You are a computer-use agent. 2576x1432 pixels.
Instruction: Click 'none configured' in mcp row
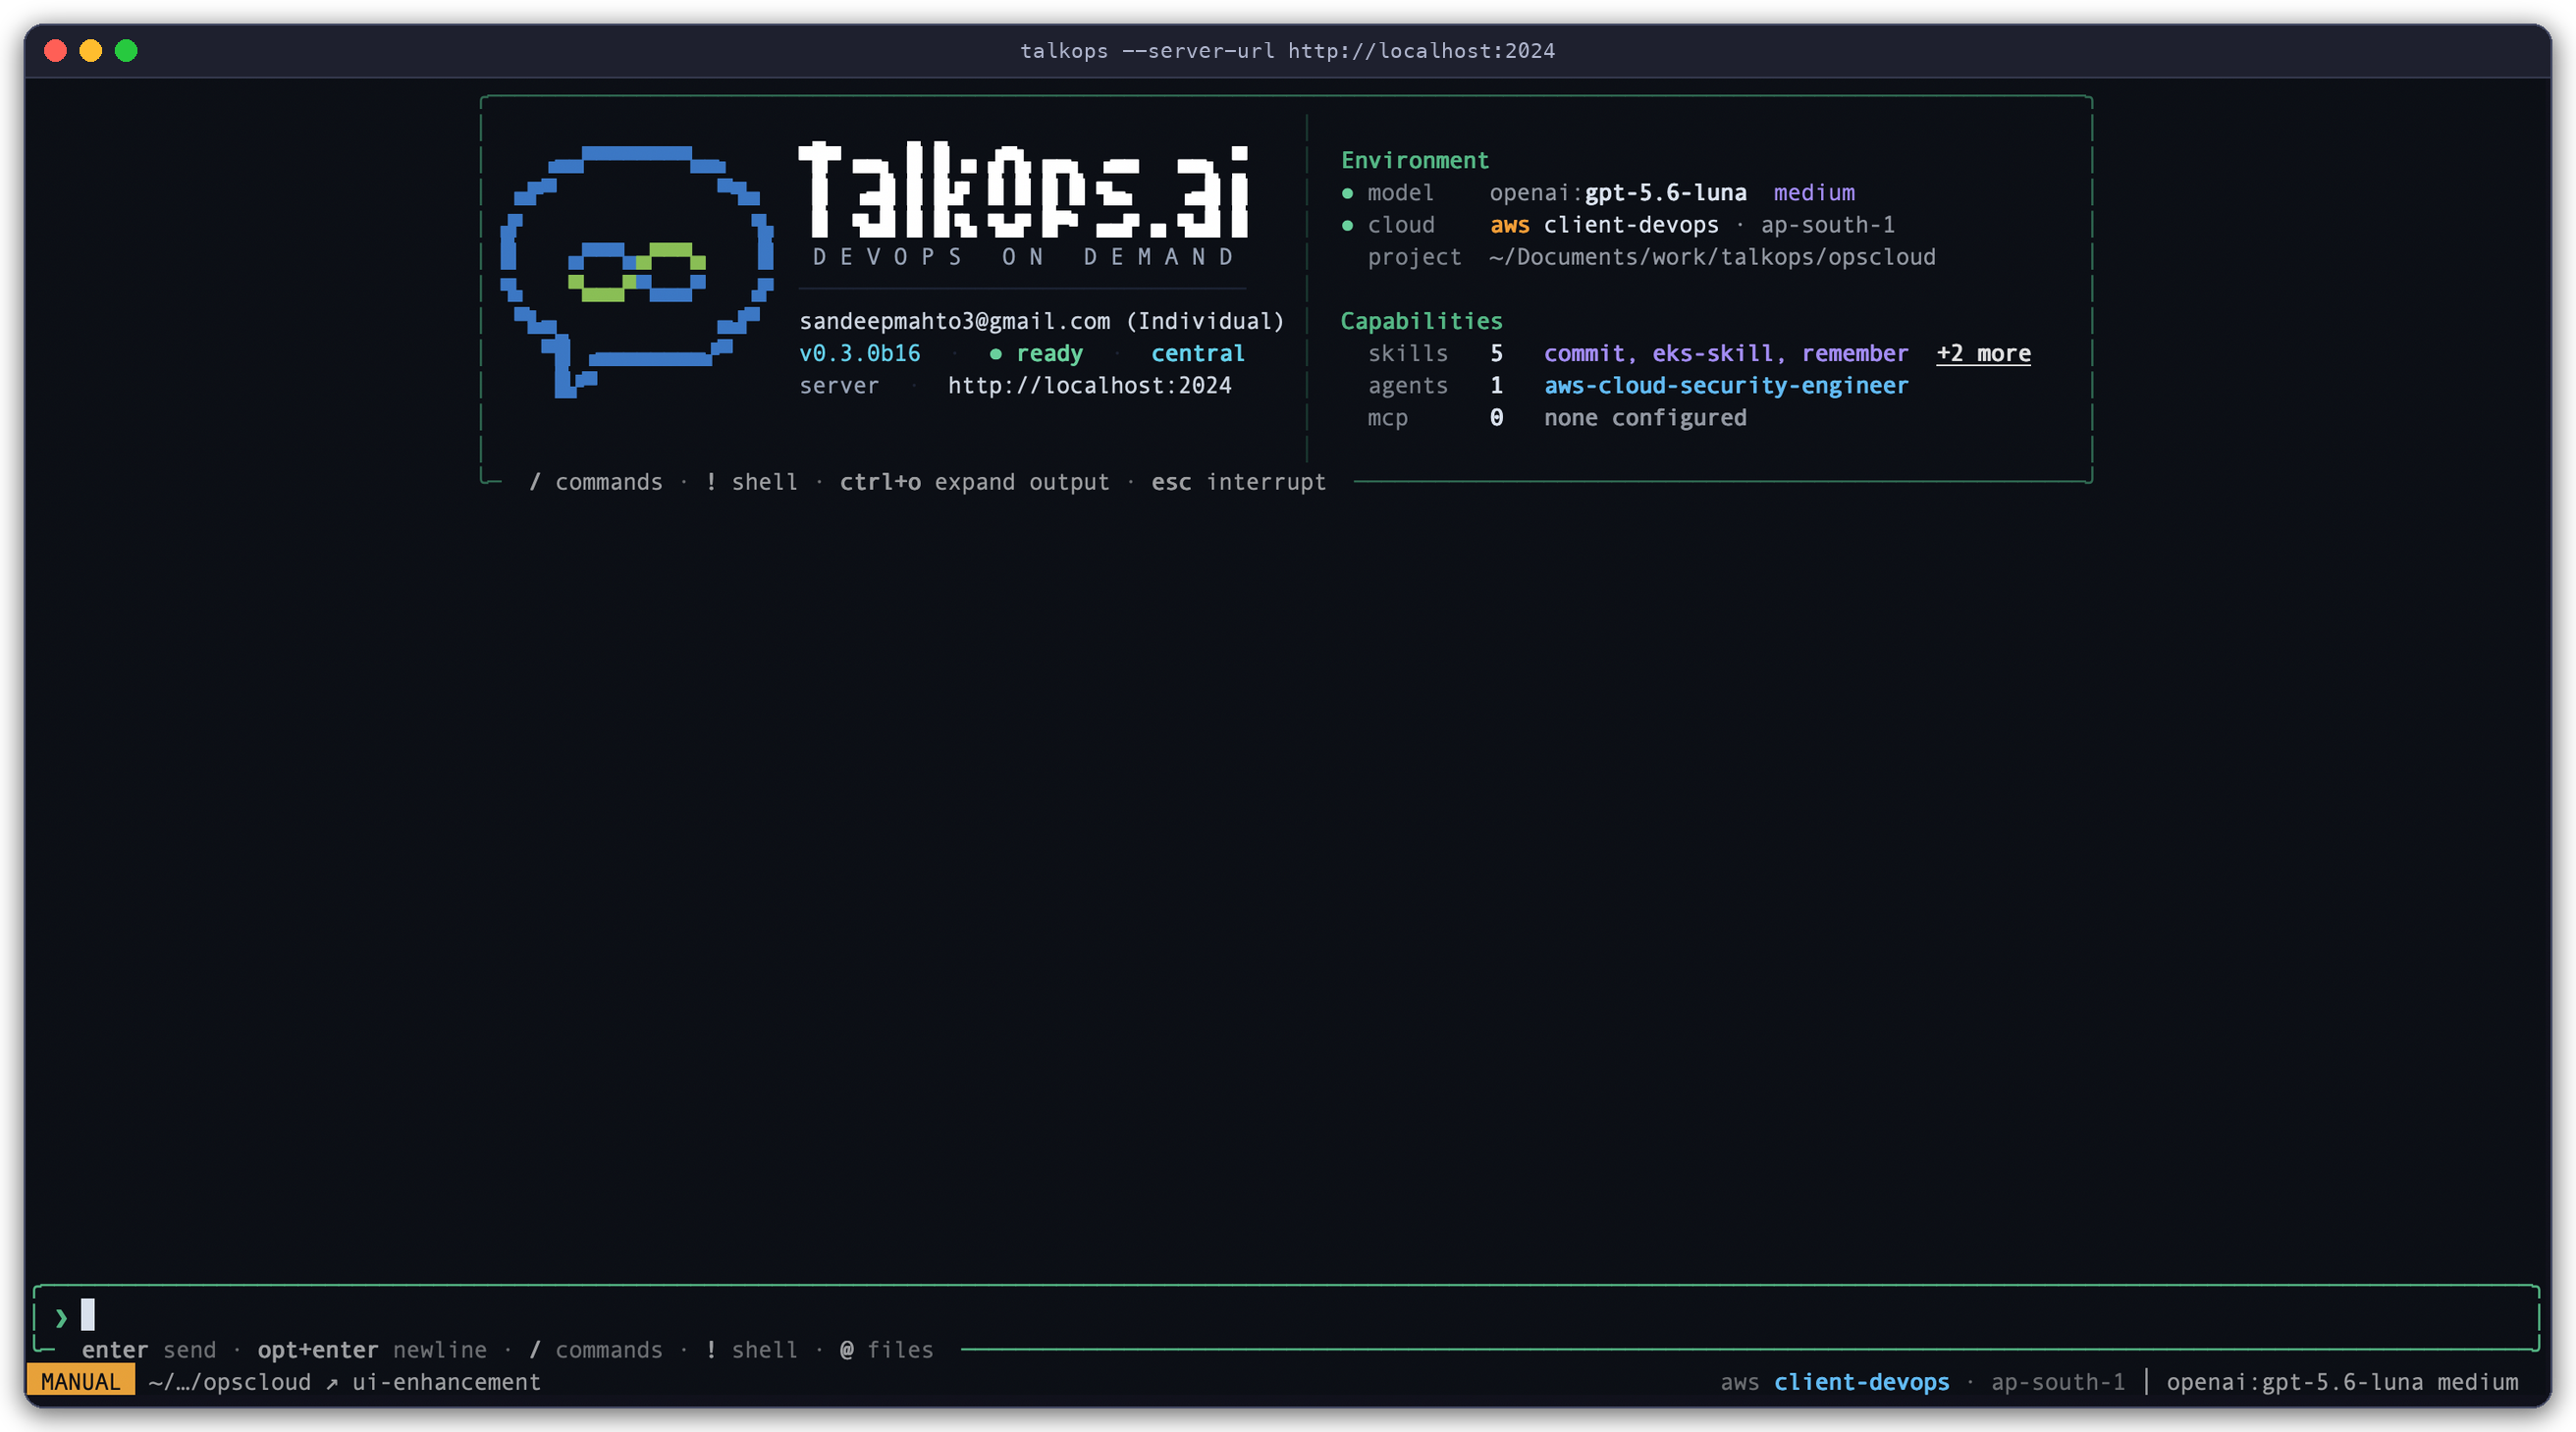1645,417
